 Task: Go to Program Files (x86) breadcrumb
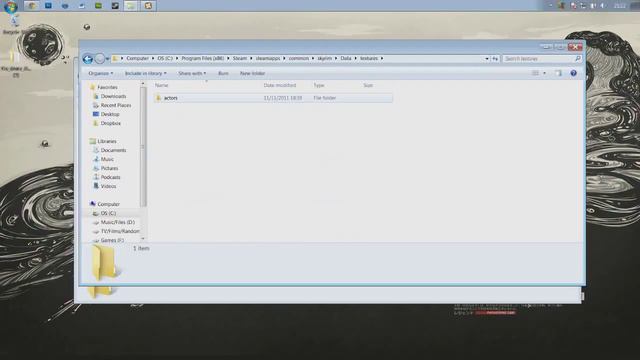click(202, 59)
